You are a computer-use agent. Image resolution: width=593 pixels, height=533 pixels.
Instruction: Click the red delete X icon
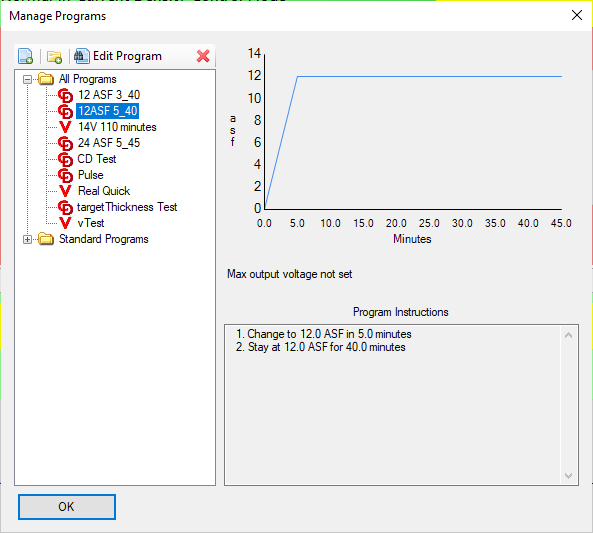click(203, 56)
